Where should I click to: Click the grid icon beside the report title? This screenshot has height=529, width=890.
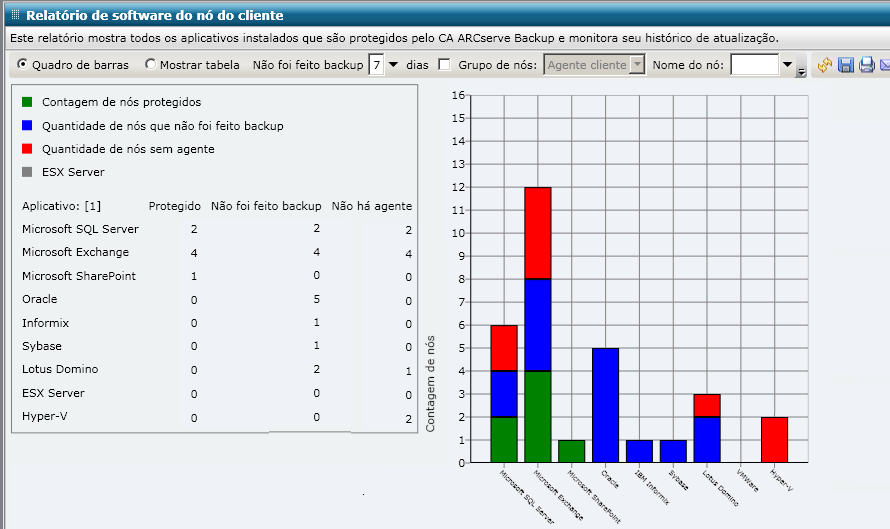(x=16, y=15)
